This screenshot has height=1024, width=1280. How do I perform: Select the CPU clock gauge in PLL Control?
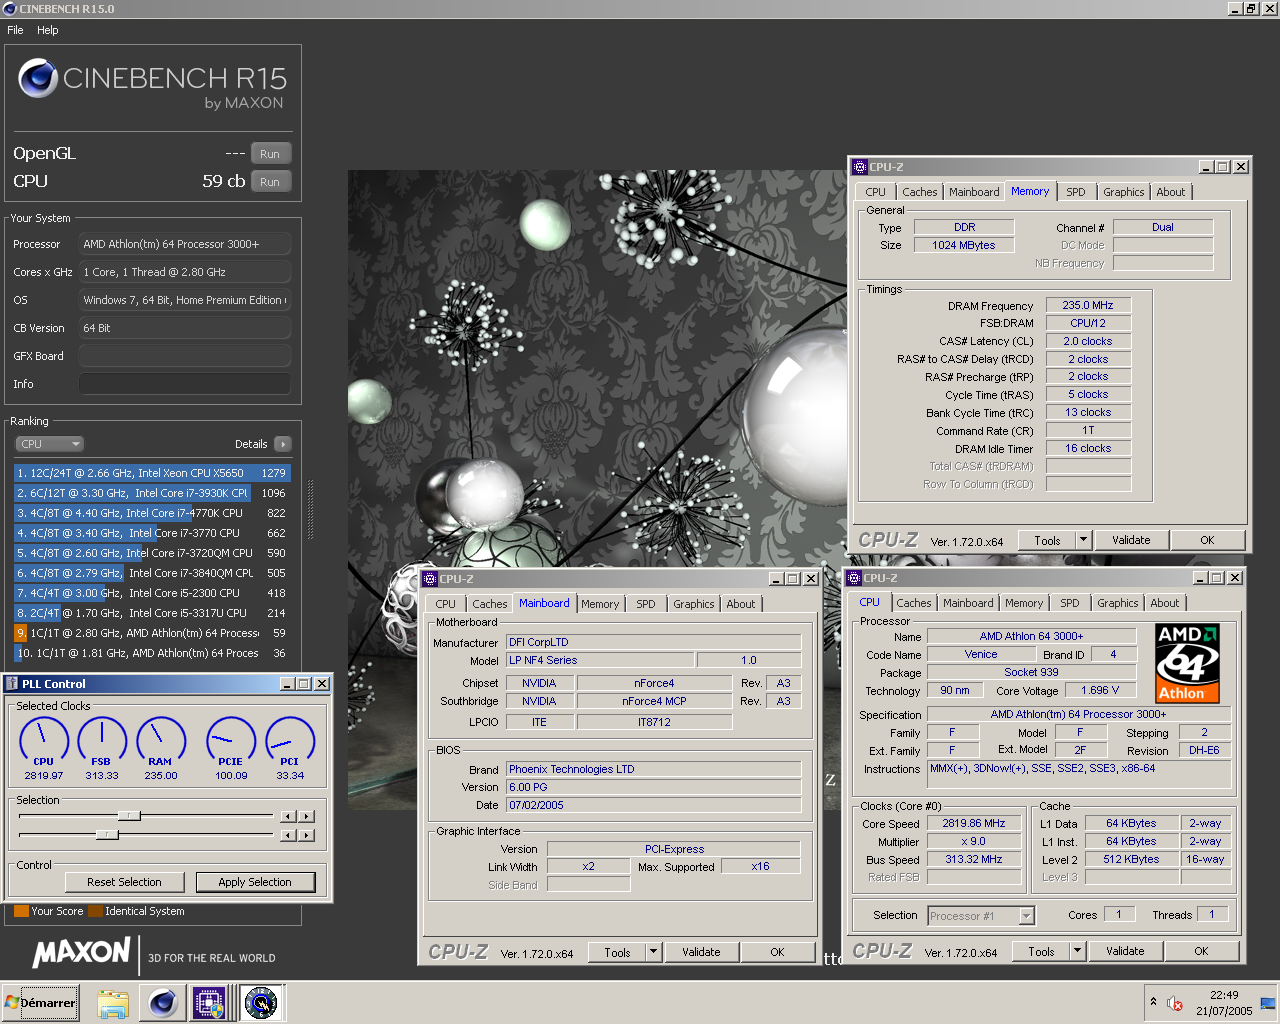[x=44, y=741]
